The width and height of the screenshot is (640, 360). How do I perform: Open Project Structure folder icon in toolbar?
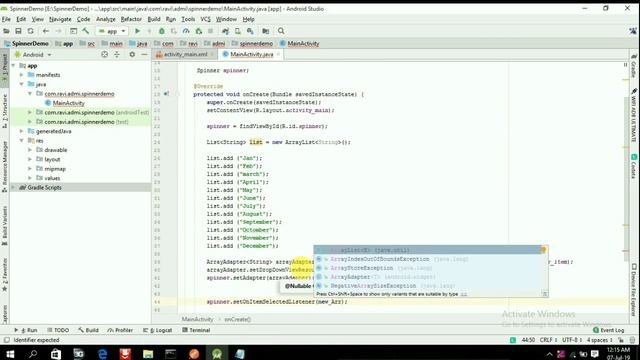click(x=266, y=31)
